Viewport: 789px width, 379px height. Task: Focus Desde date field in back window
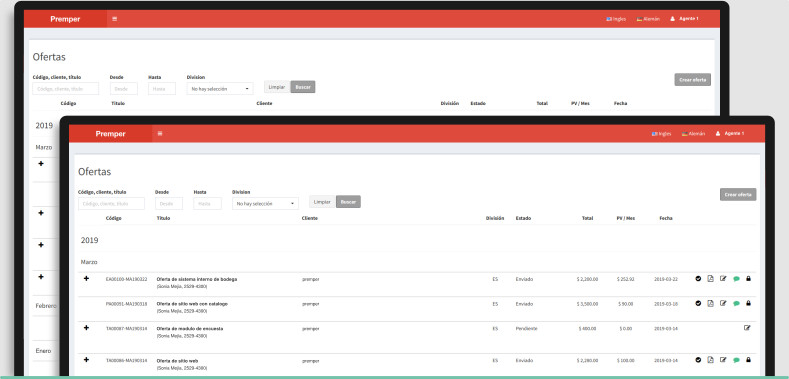pyautogui.click(x=124, y=89)
